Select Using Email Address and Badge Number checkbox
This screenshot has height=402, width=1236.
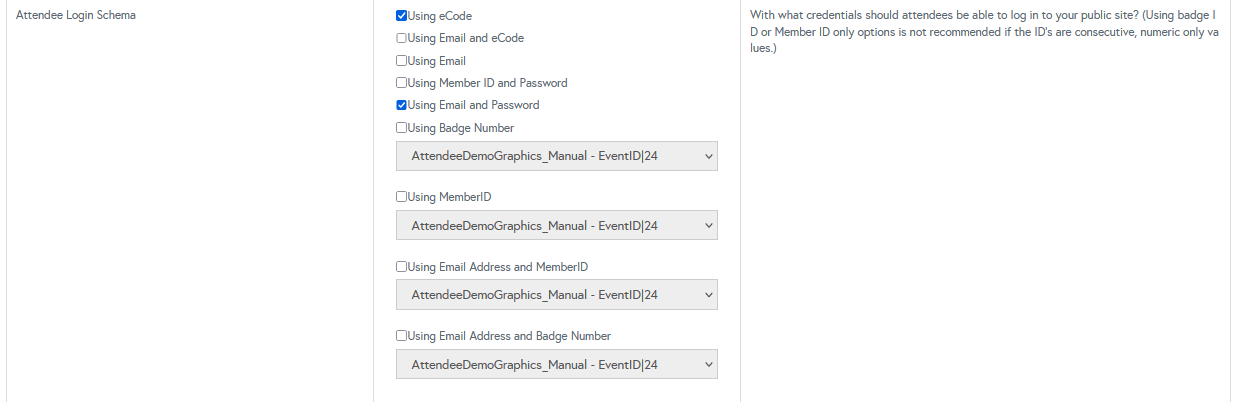coord(402,336)
